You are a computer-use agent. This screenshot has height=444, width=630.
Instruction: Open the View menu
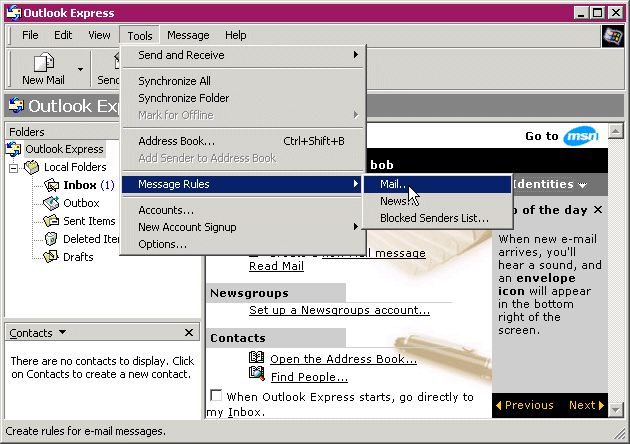click(99, 35)
